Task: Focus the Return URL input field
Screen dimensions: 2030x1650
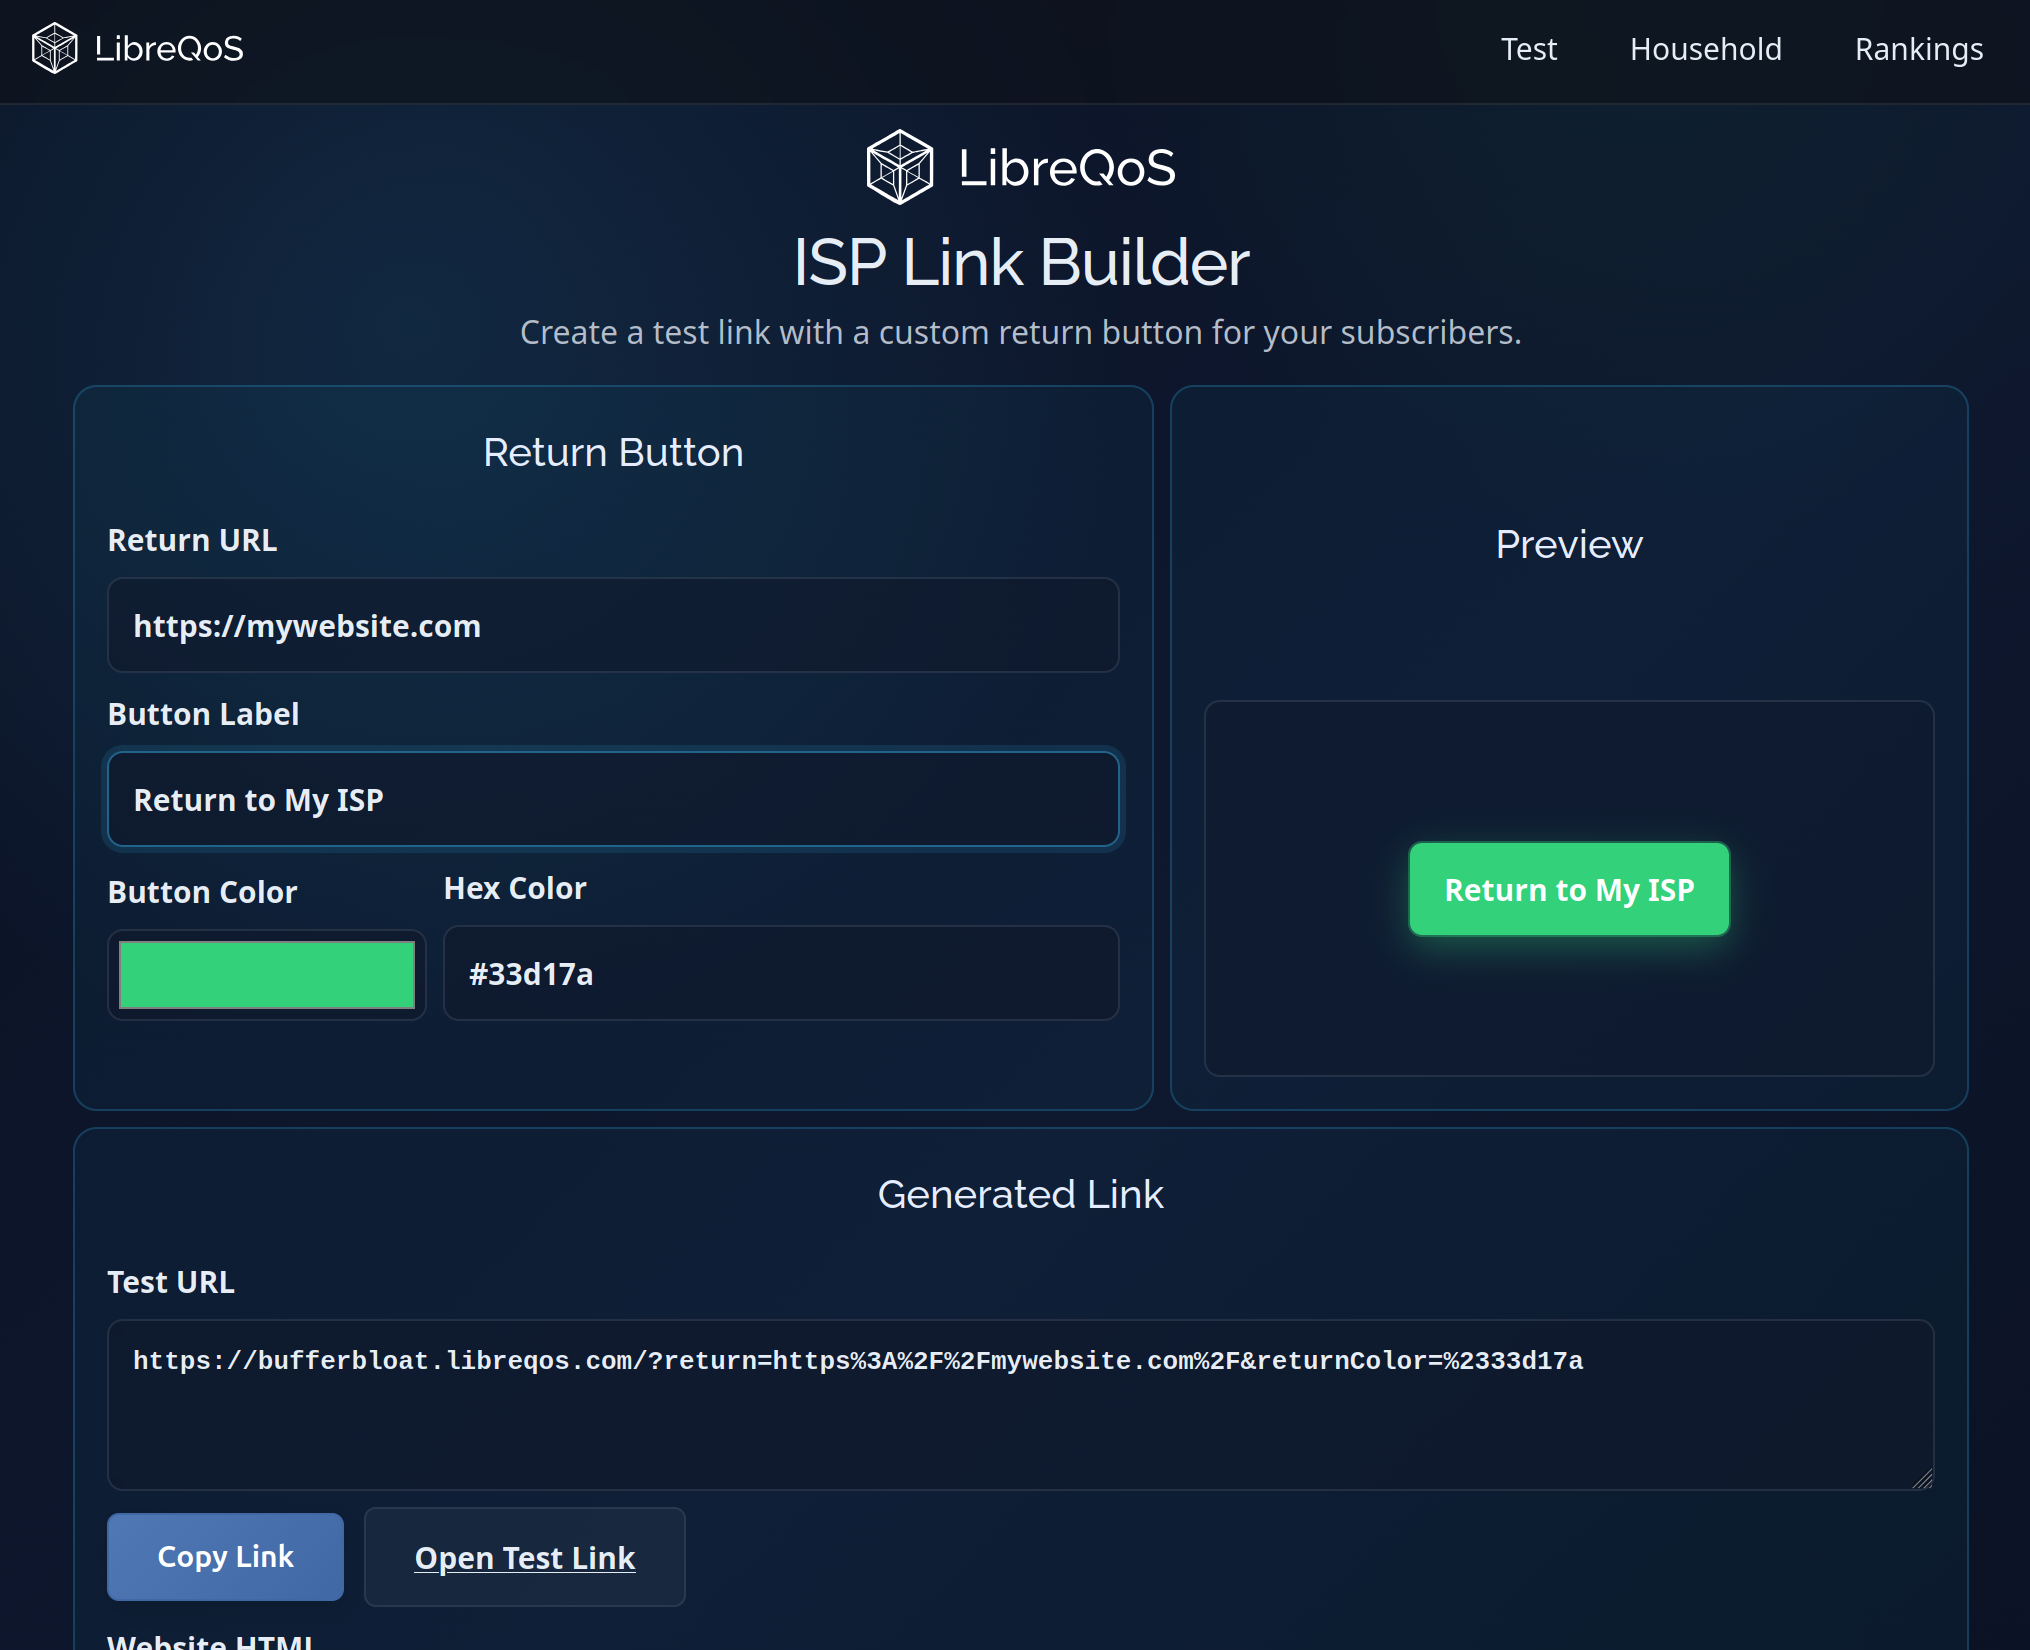Action: tap(613, 625)
